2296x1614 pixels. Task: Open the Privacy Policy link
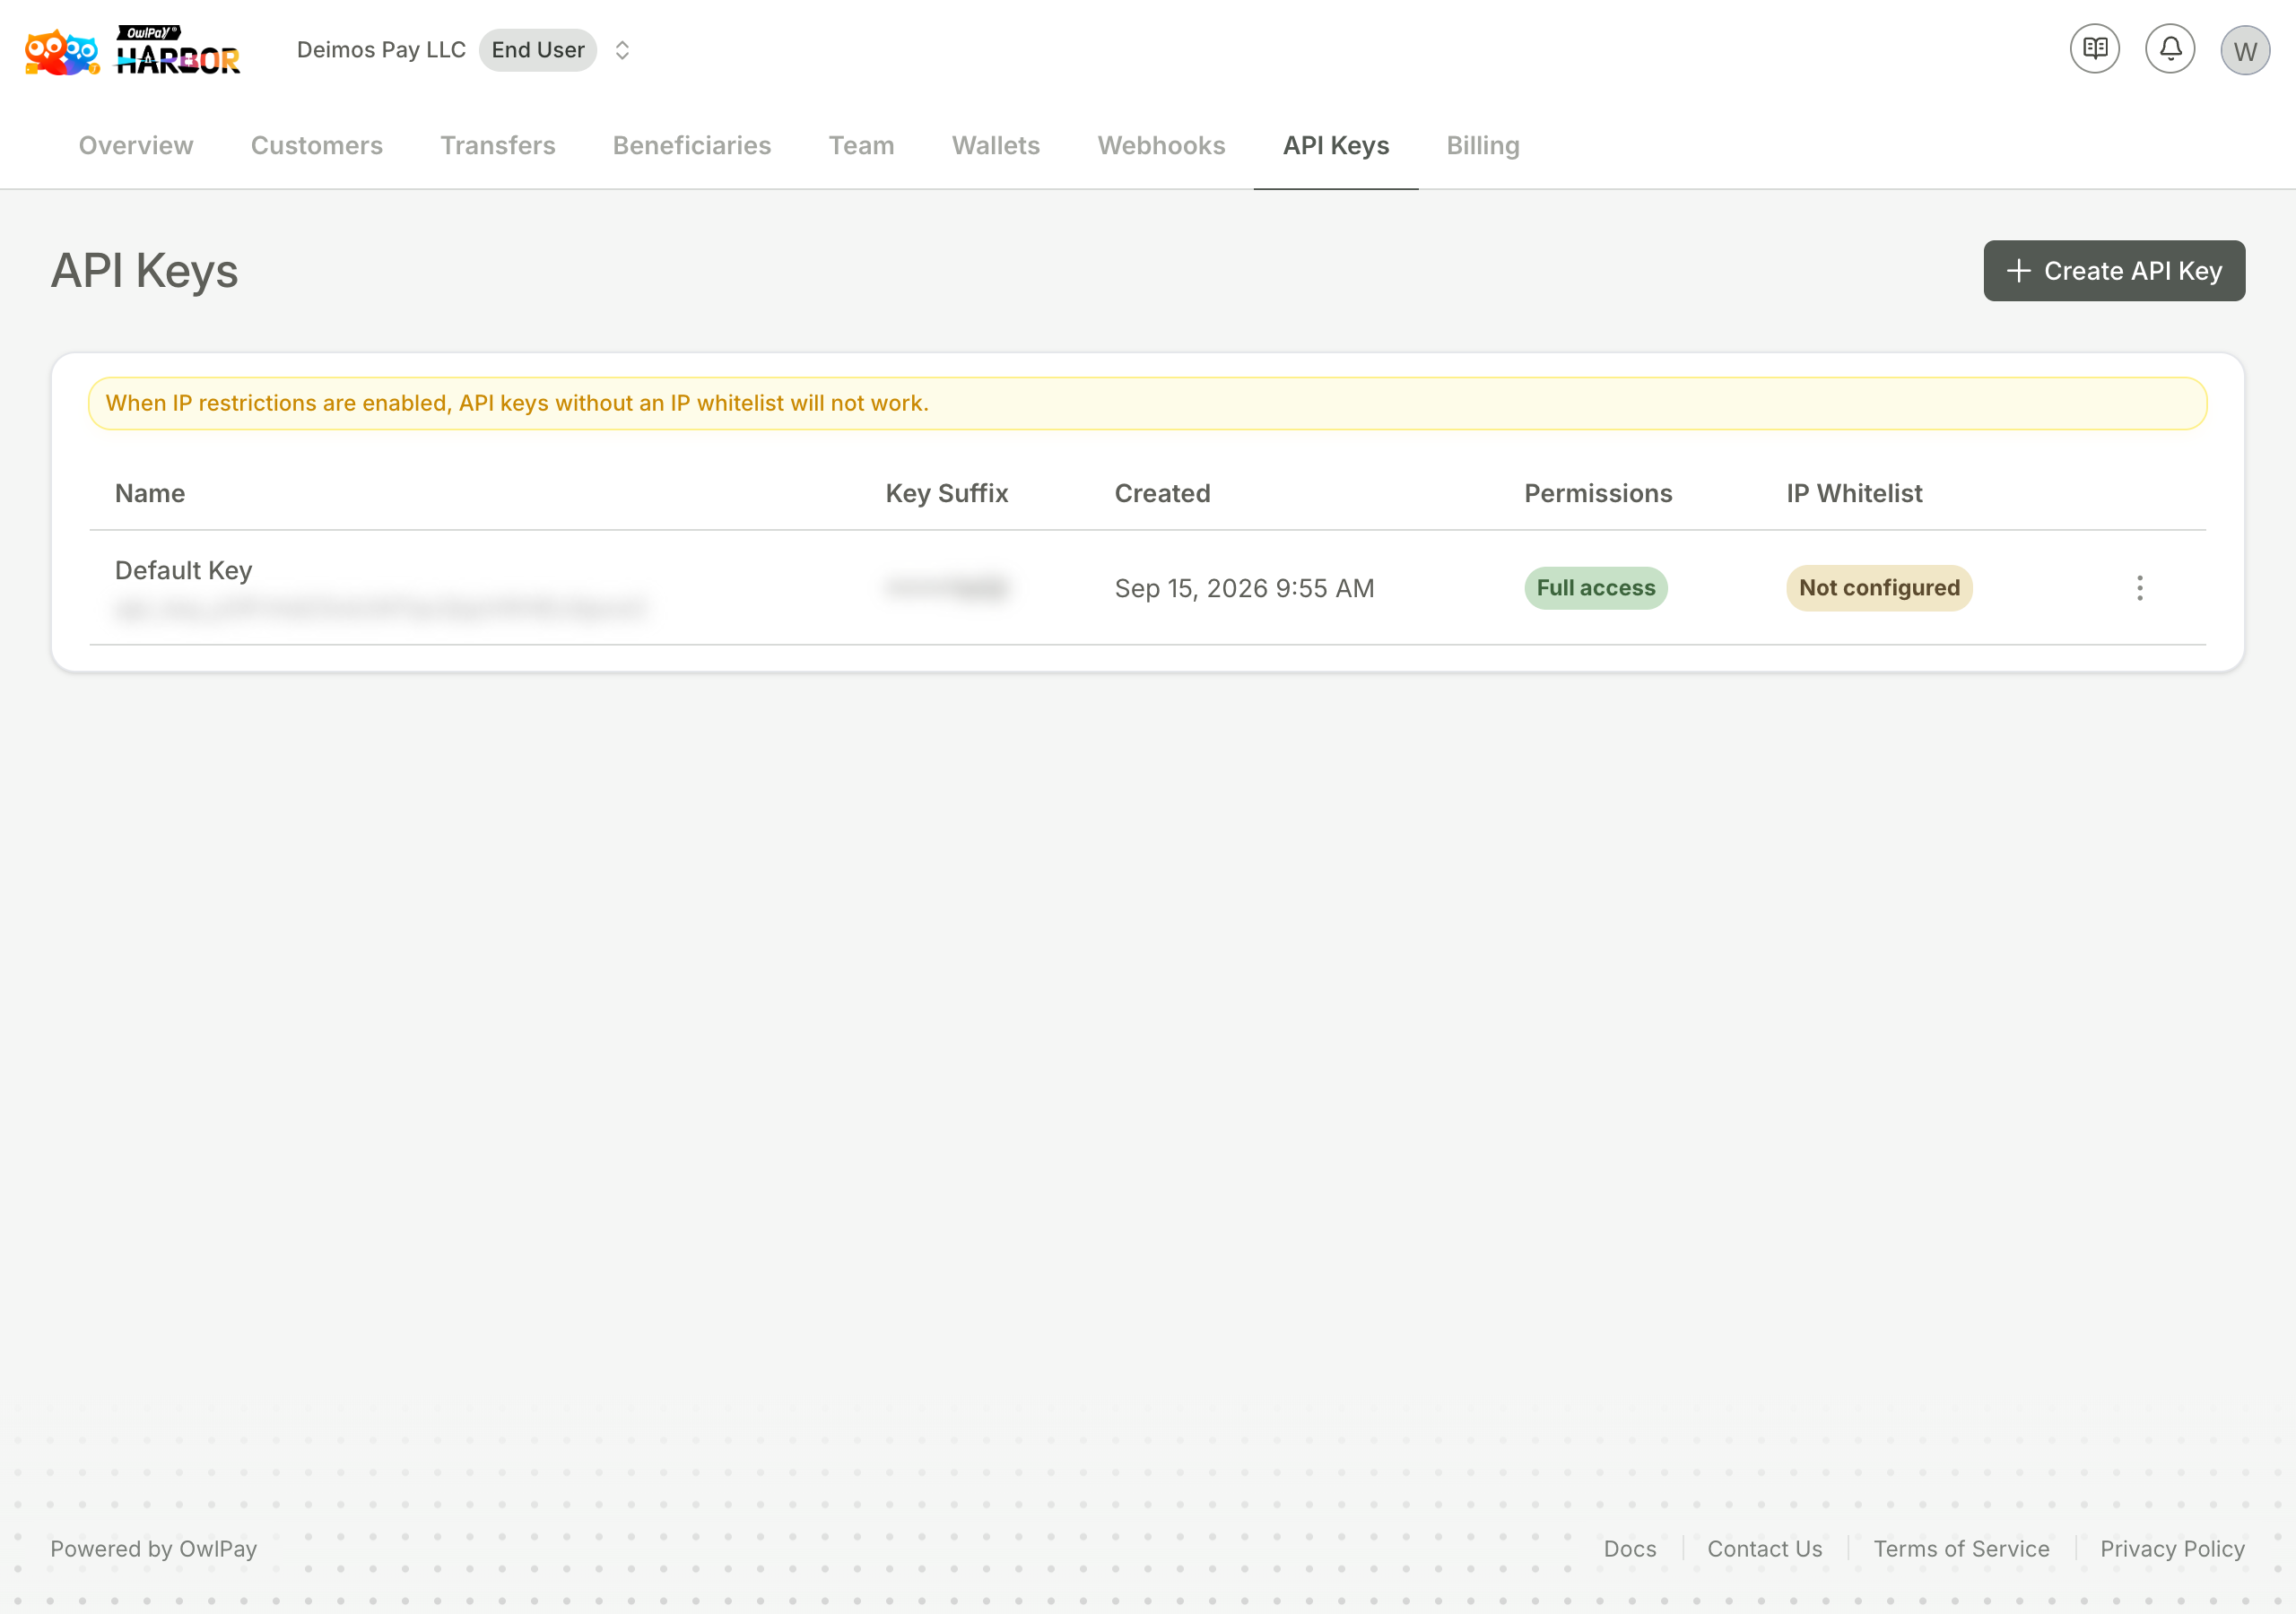(2172, 1548)
